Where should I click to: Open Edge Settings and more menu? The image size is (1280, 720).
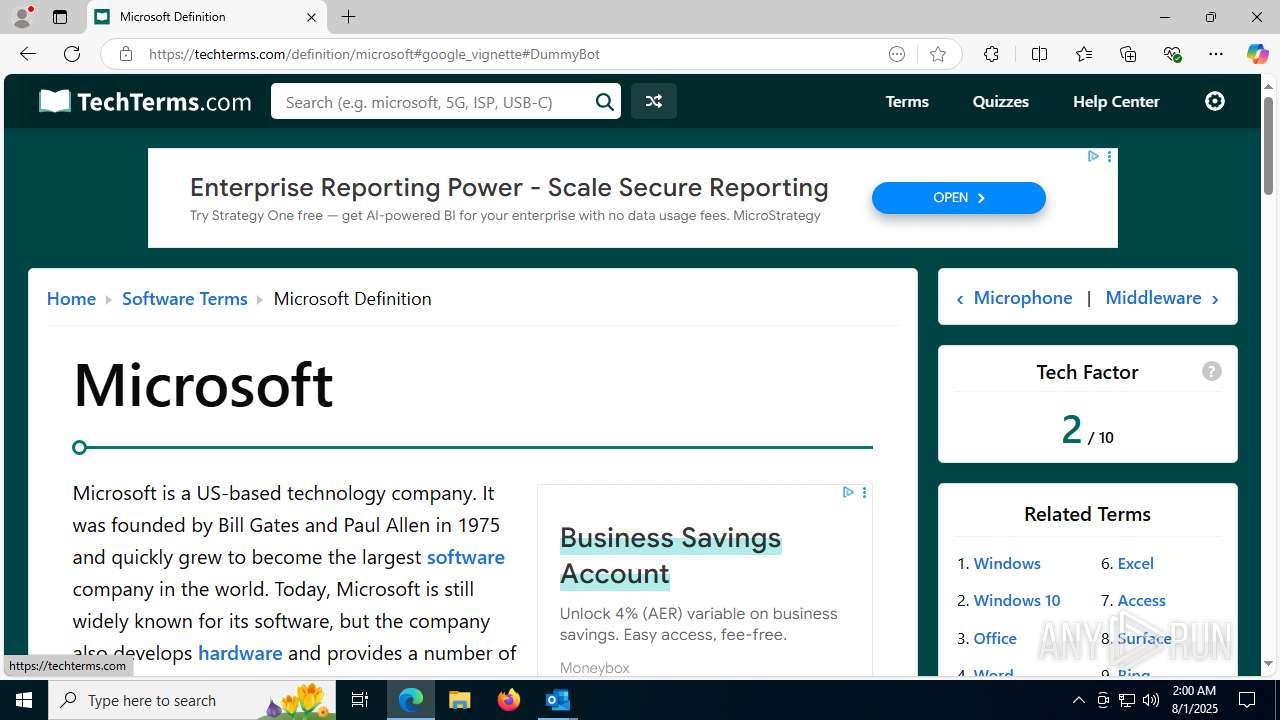[x=1216, y=54]
